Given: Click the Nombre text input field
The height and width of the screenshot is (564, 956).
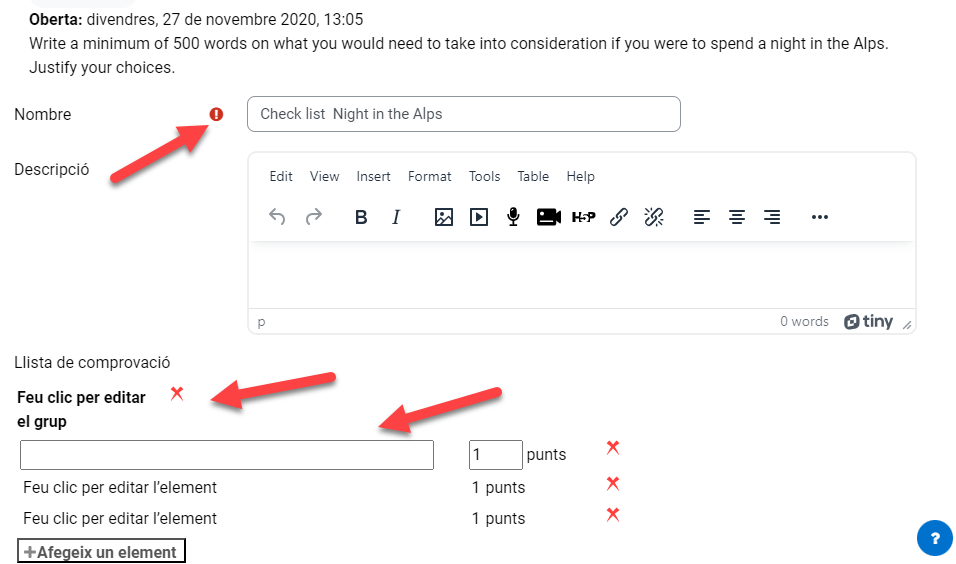Looking at the screenshot, I should point(463,114).
